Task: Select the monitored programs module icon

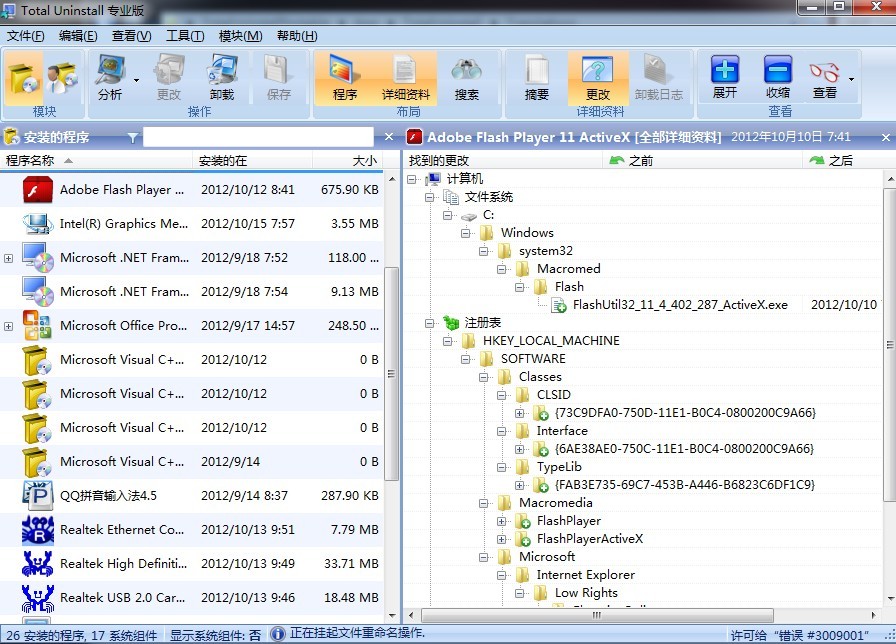Action: pyautogui.click(x=62, y=78)
